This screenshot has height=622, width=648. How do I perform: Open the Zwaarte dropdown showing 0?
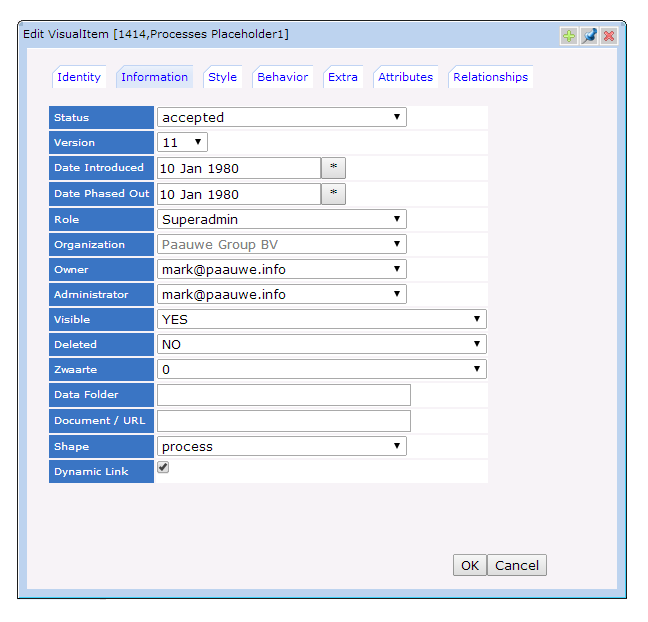[322, 369]
